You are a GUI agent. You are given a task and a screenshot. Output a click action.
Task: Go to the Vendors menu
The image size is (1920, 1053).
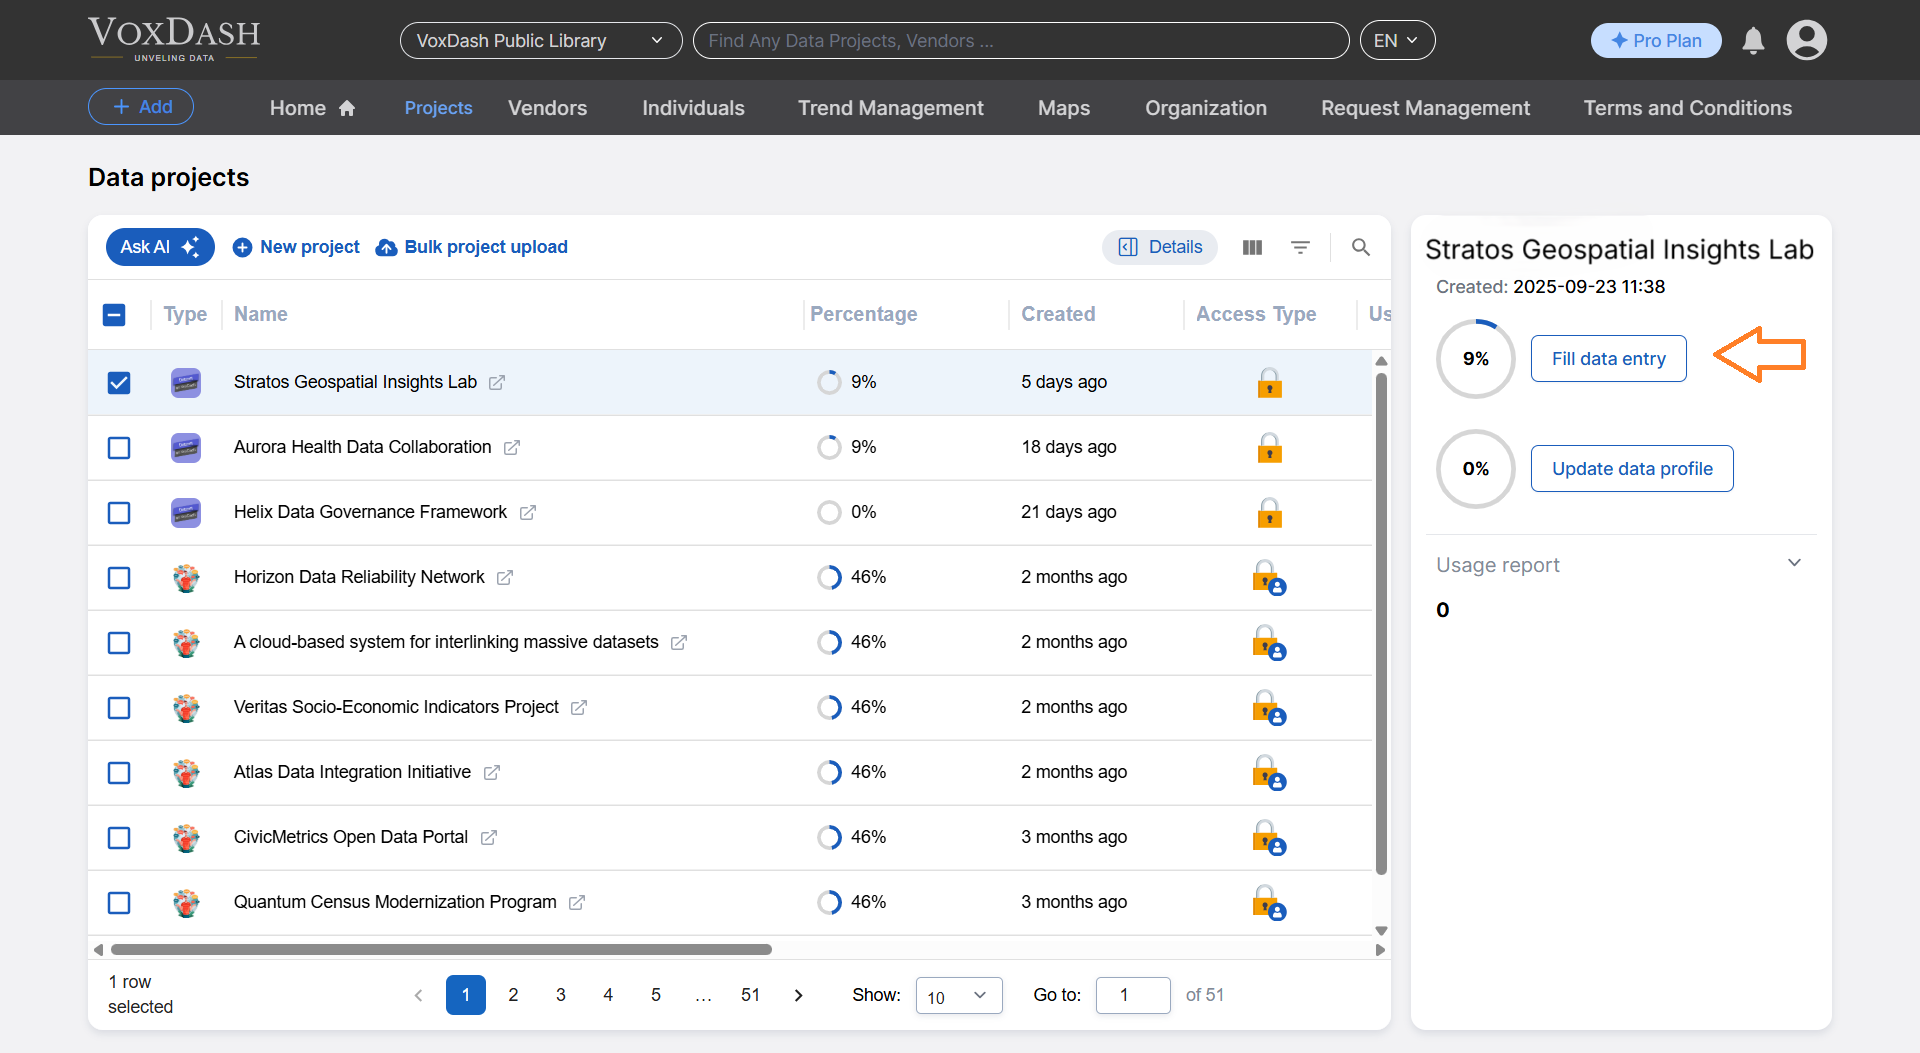[x=547, y=108]
